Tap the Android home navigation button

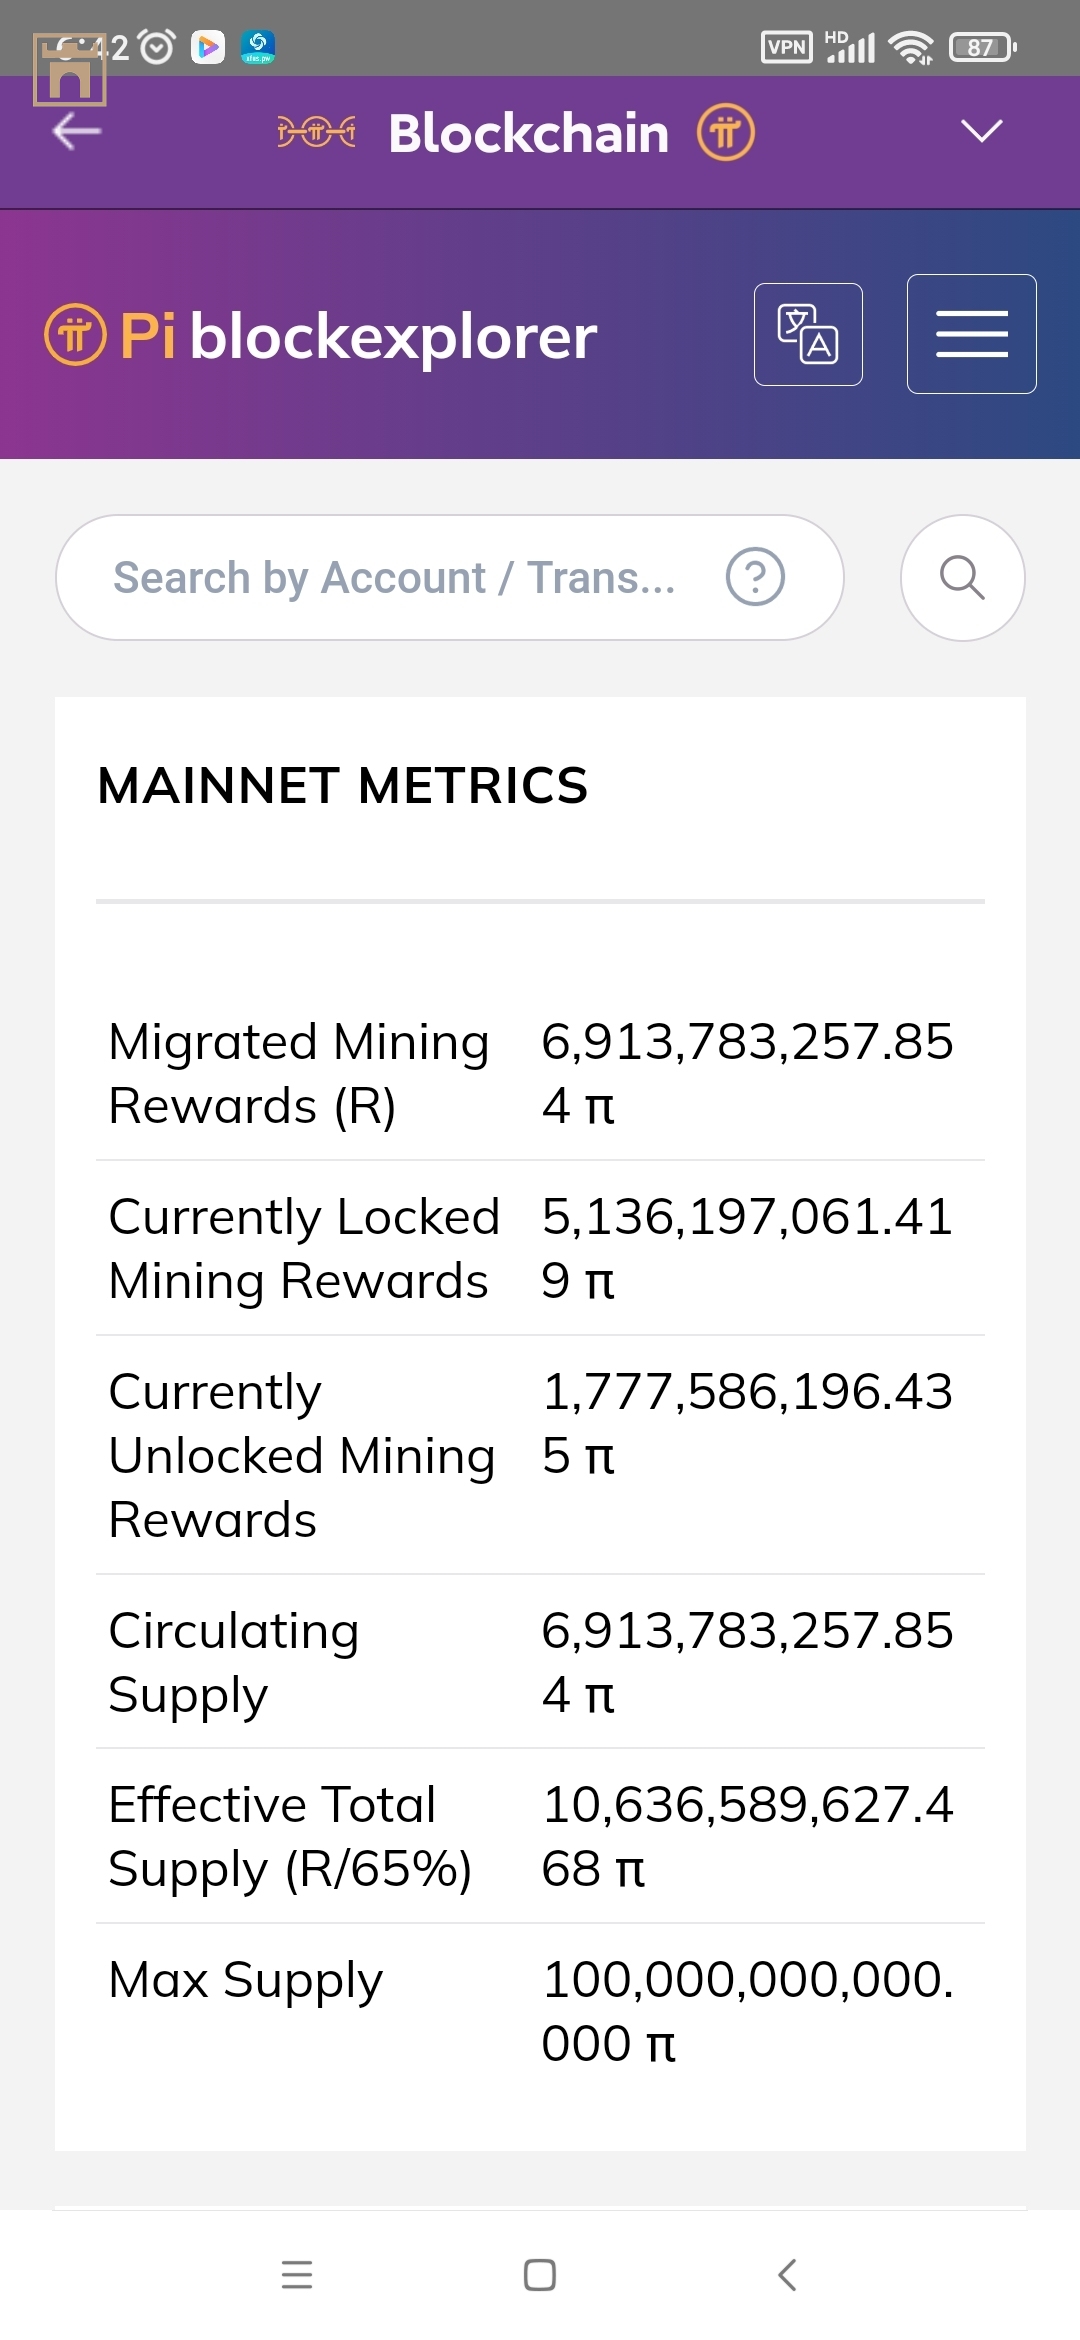pyautogui.click(x=540, y=2275)
